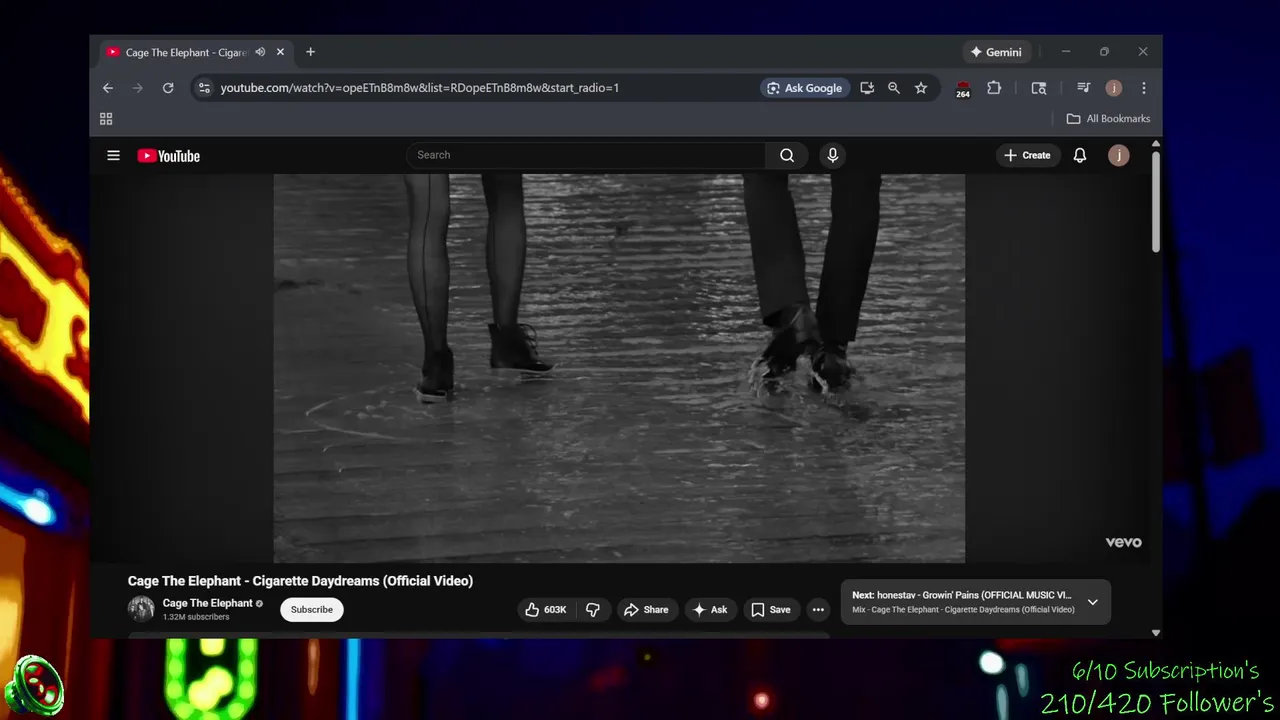This screenshot has height=720, width=1280.
Task: Open the Cage The Elephant channel name
Action: [208, 603]
